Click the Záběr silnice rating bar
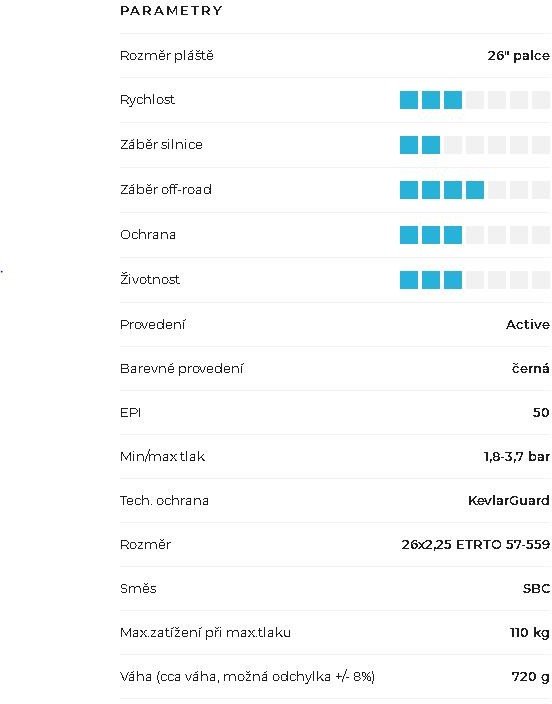Screen dimensions: 552x704 pos(475,145)
